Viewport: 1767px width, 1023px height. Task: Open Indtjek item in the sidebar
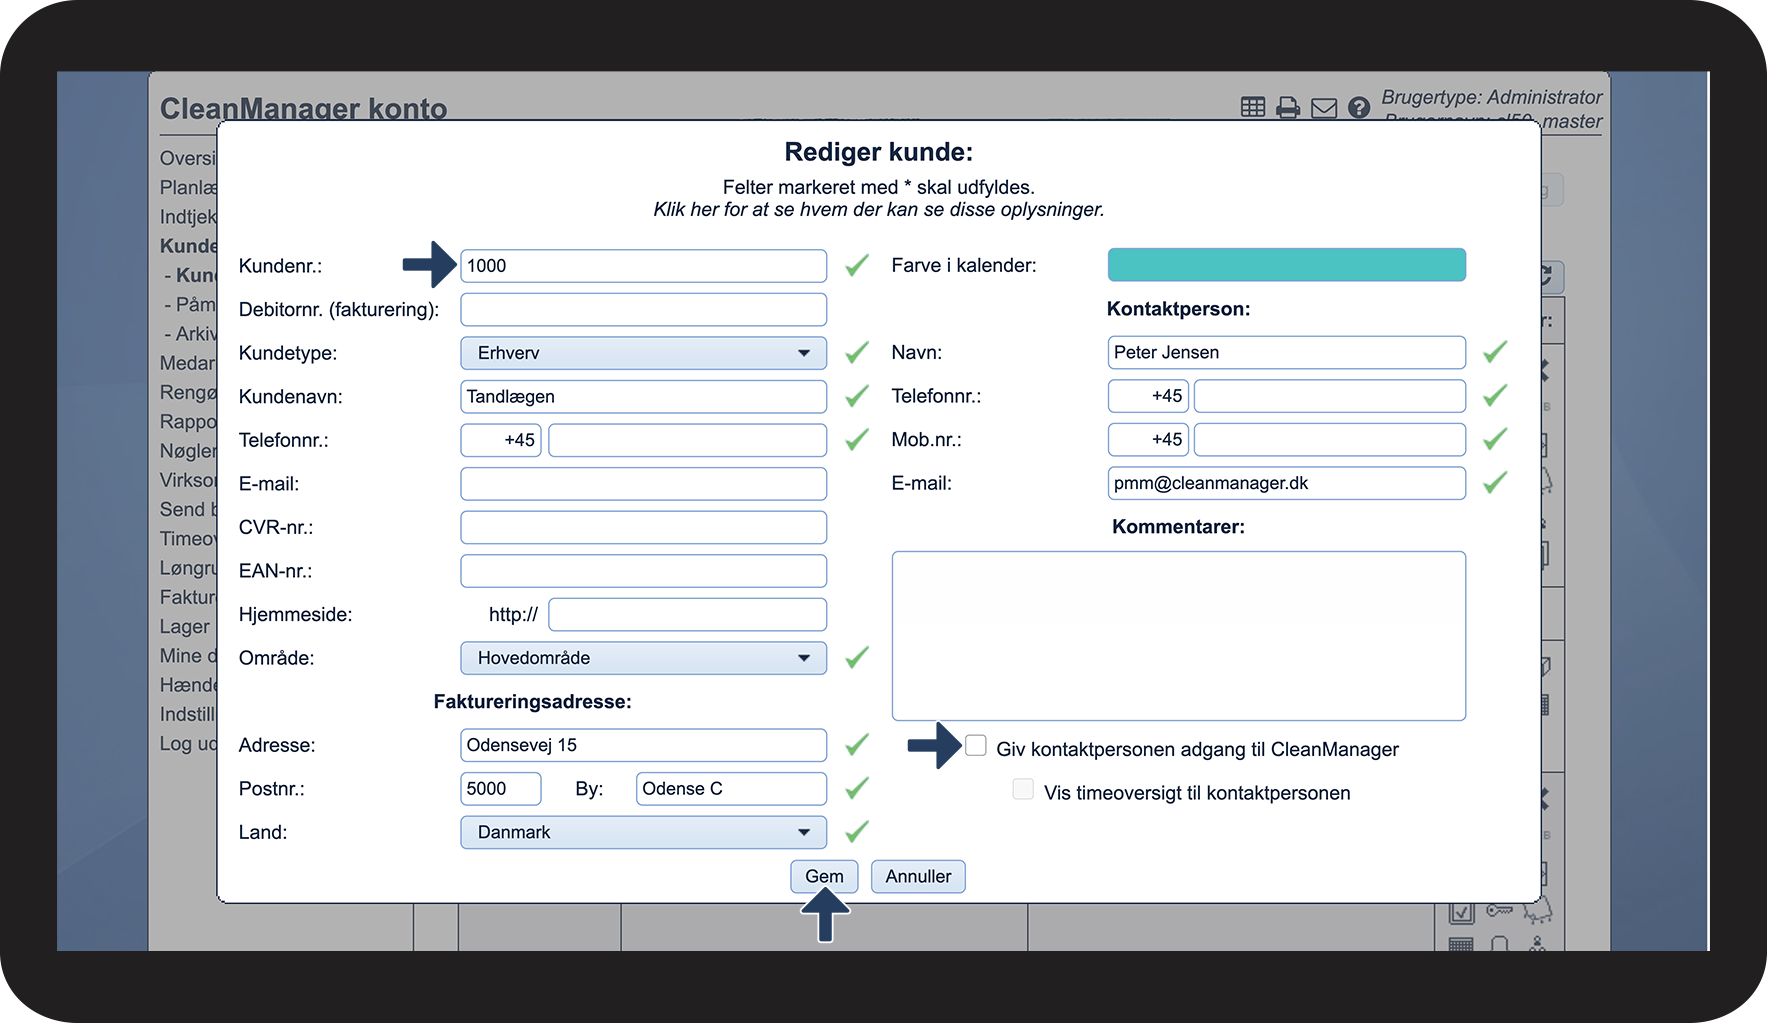click(x=188, y=217)
